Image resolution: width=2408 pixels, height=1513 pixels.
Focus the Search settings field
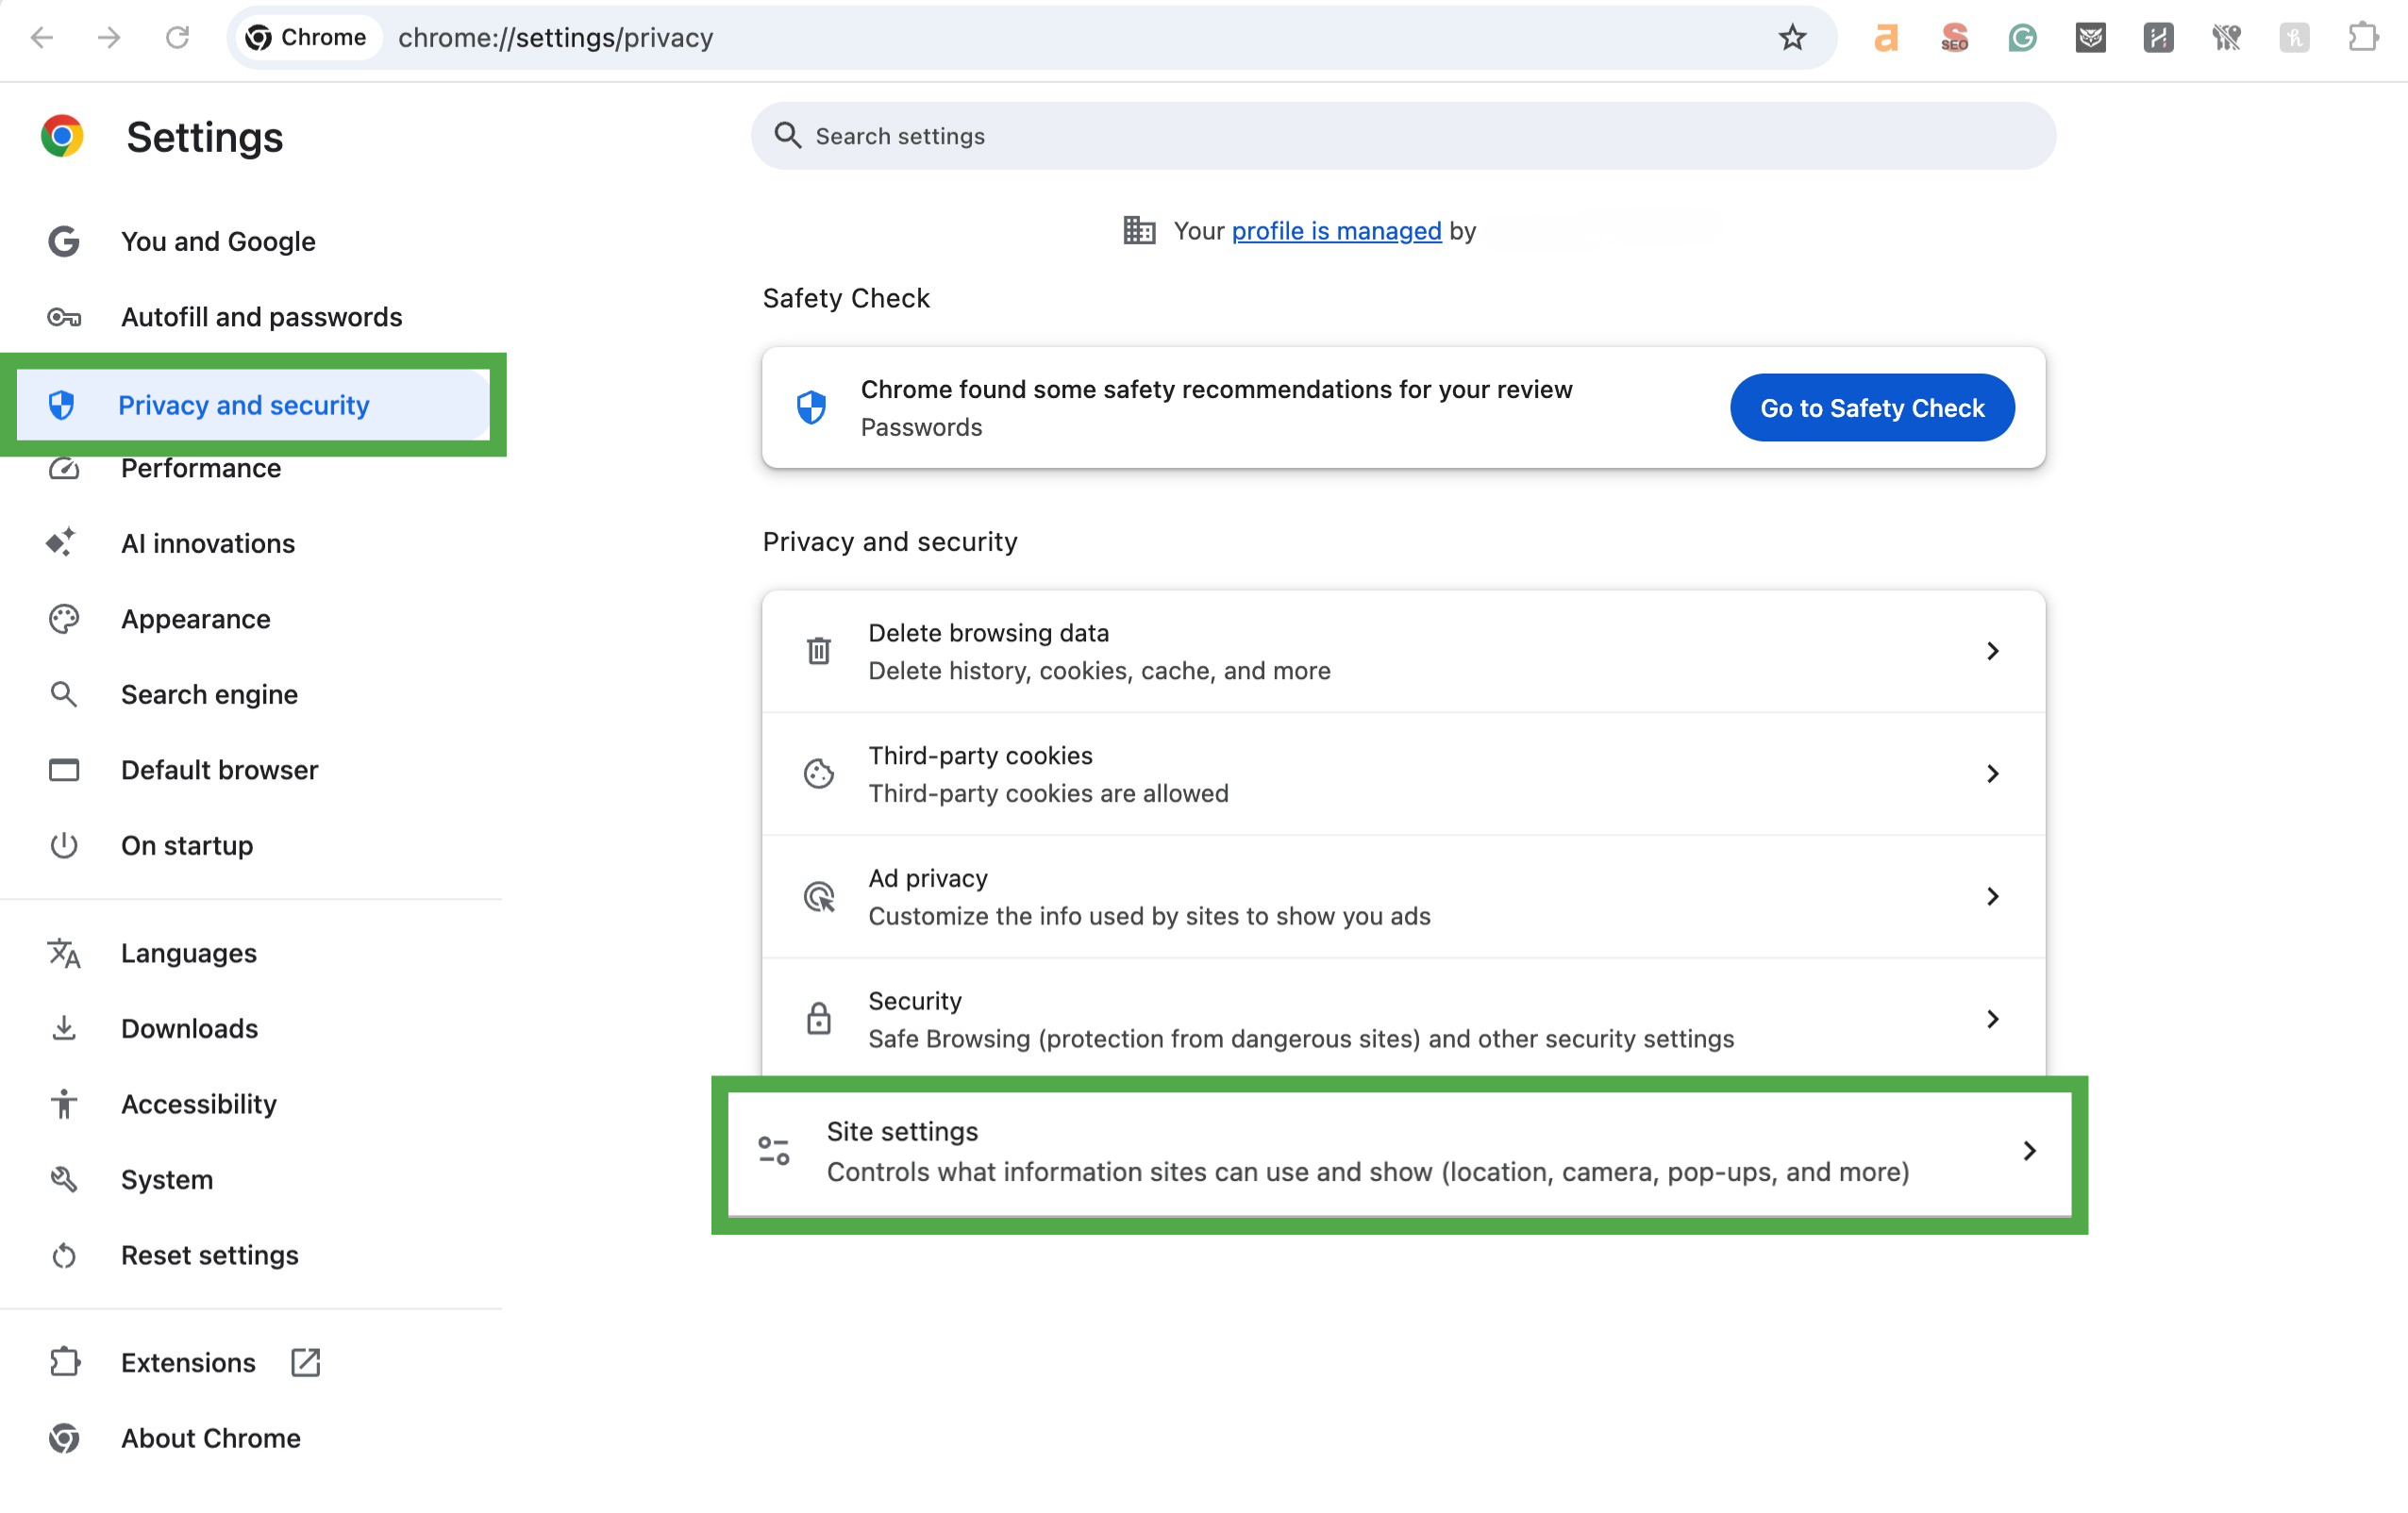click(1403, 136)
